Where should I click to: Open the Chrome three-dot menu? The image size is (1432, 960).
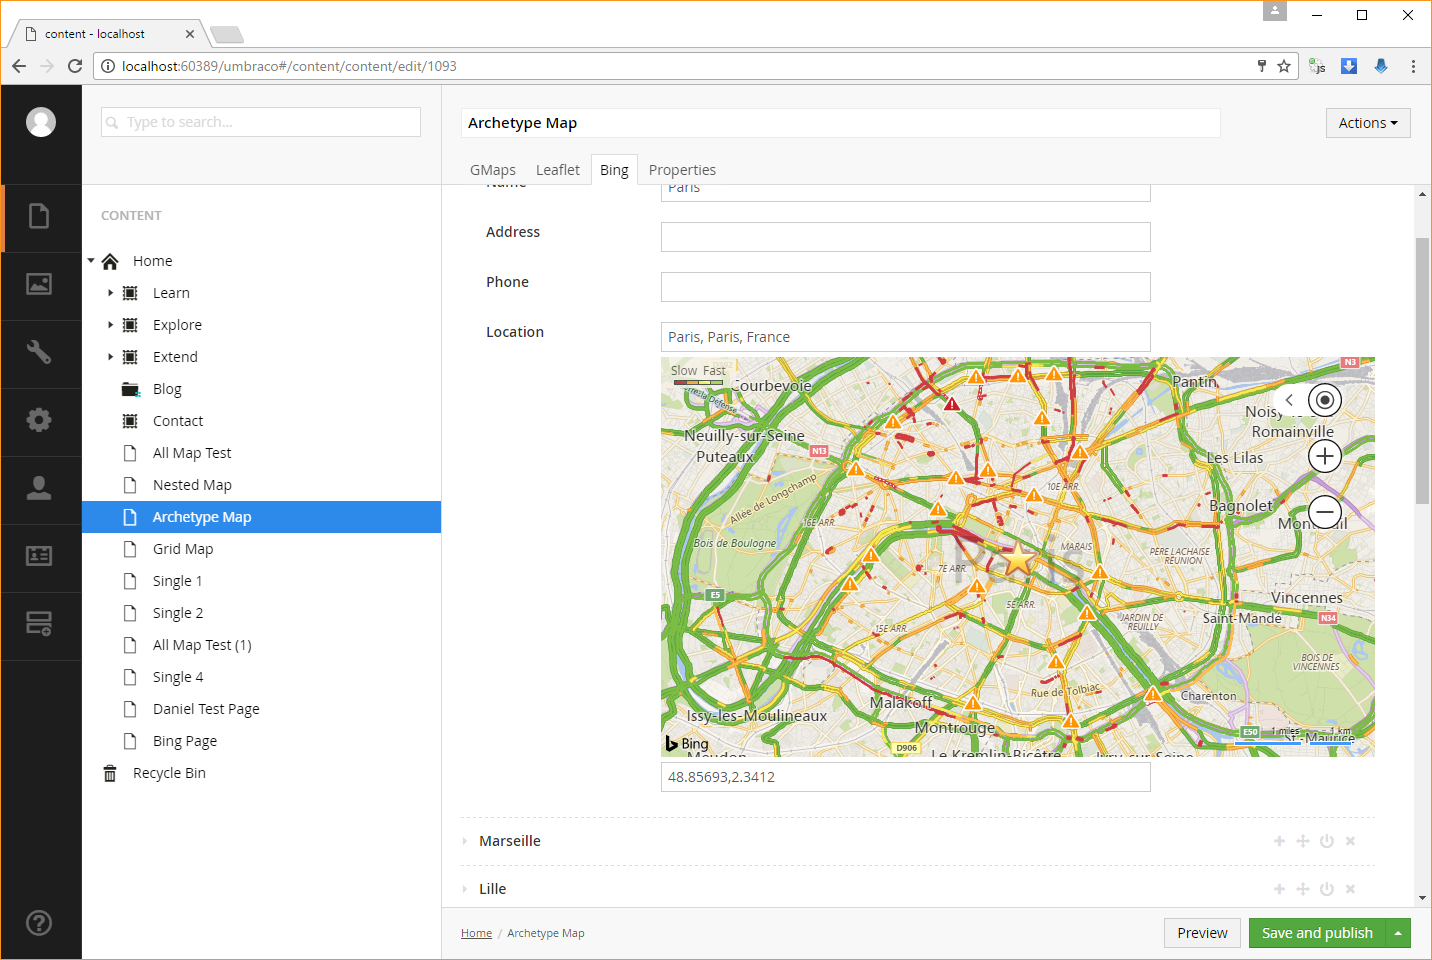pyautogui.click(x=1413, y=66)
